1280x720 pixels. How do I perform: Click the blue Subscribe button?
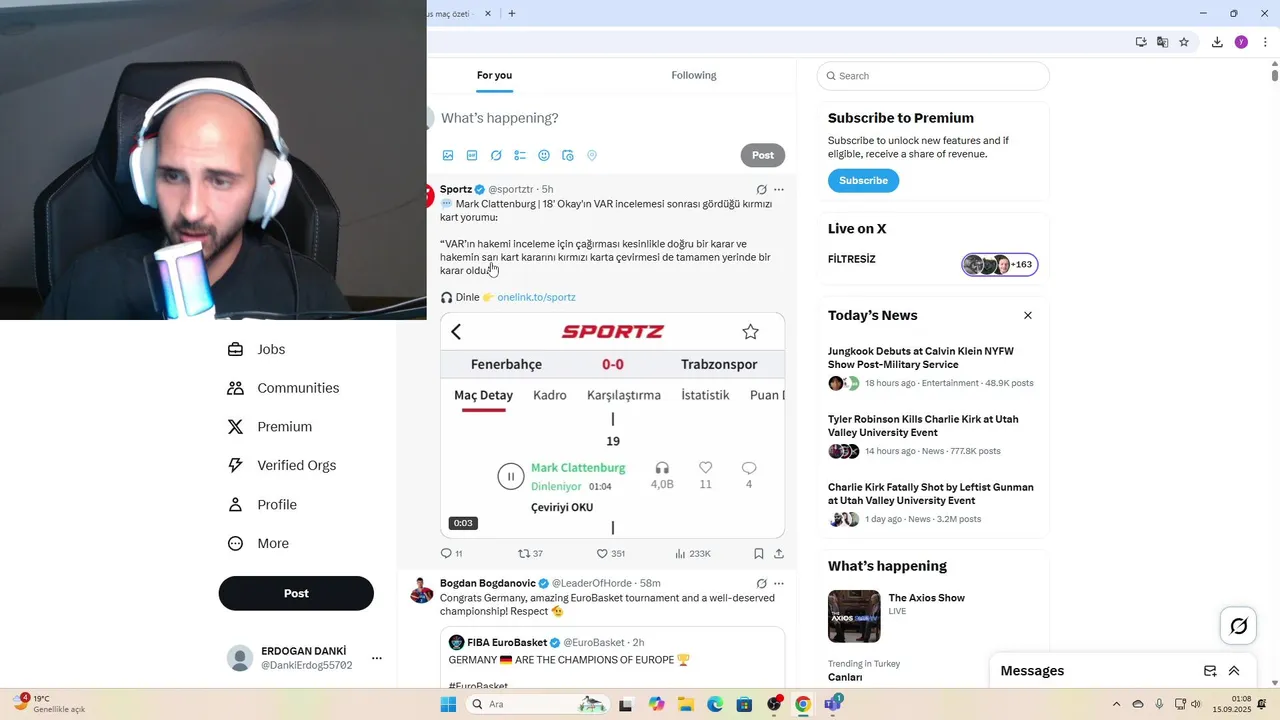tap(863, 181)
